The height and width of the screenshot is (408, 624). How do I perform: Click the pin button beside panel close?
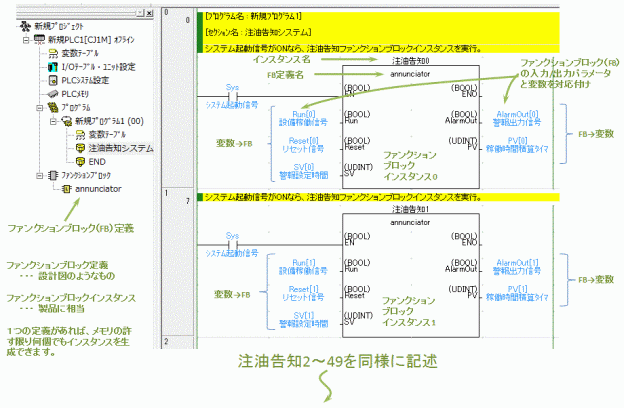pos(140,13)
